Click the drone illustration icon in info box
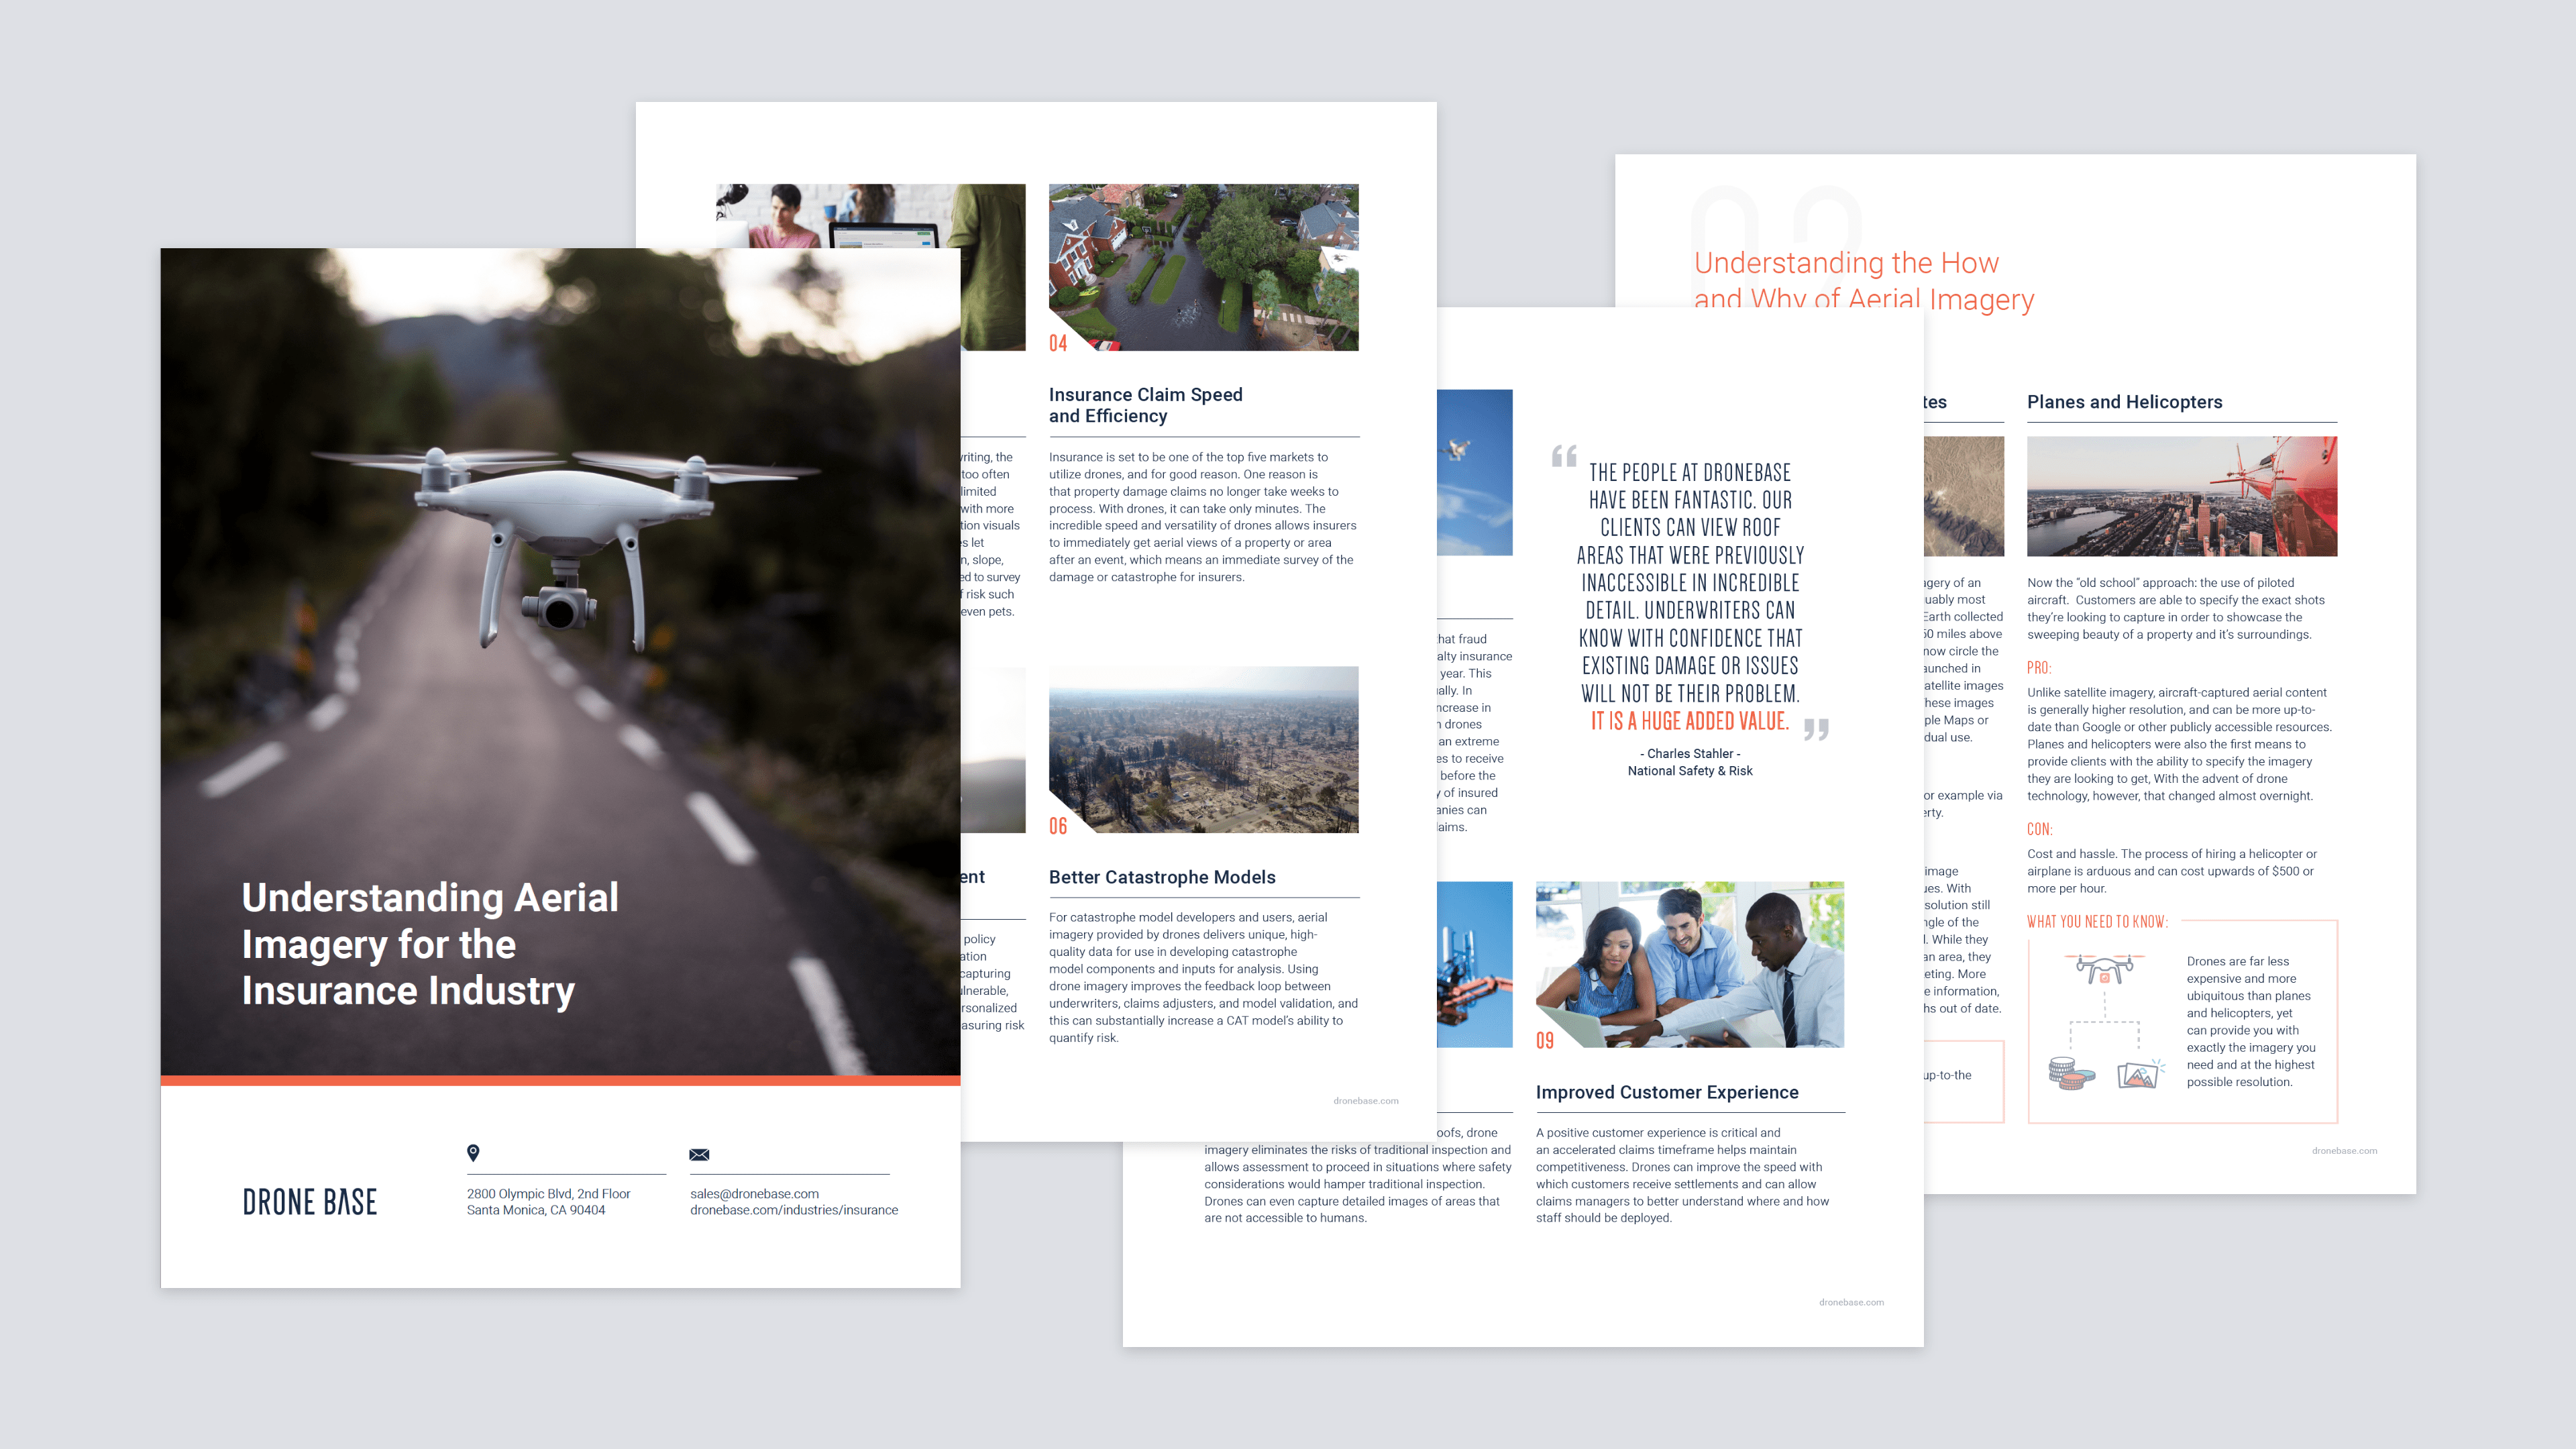 coord(2104,968)
